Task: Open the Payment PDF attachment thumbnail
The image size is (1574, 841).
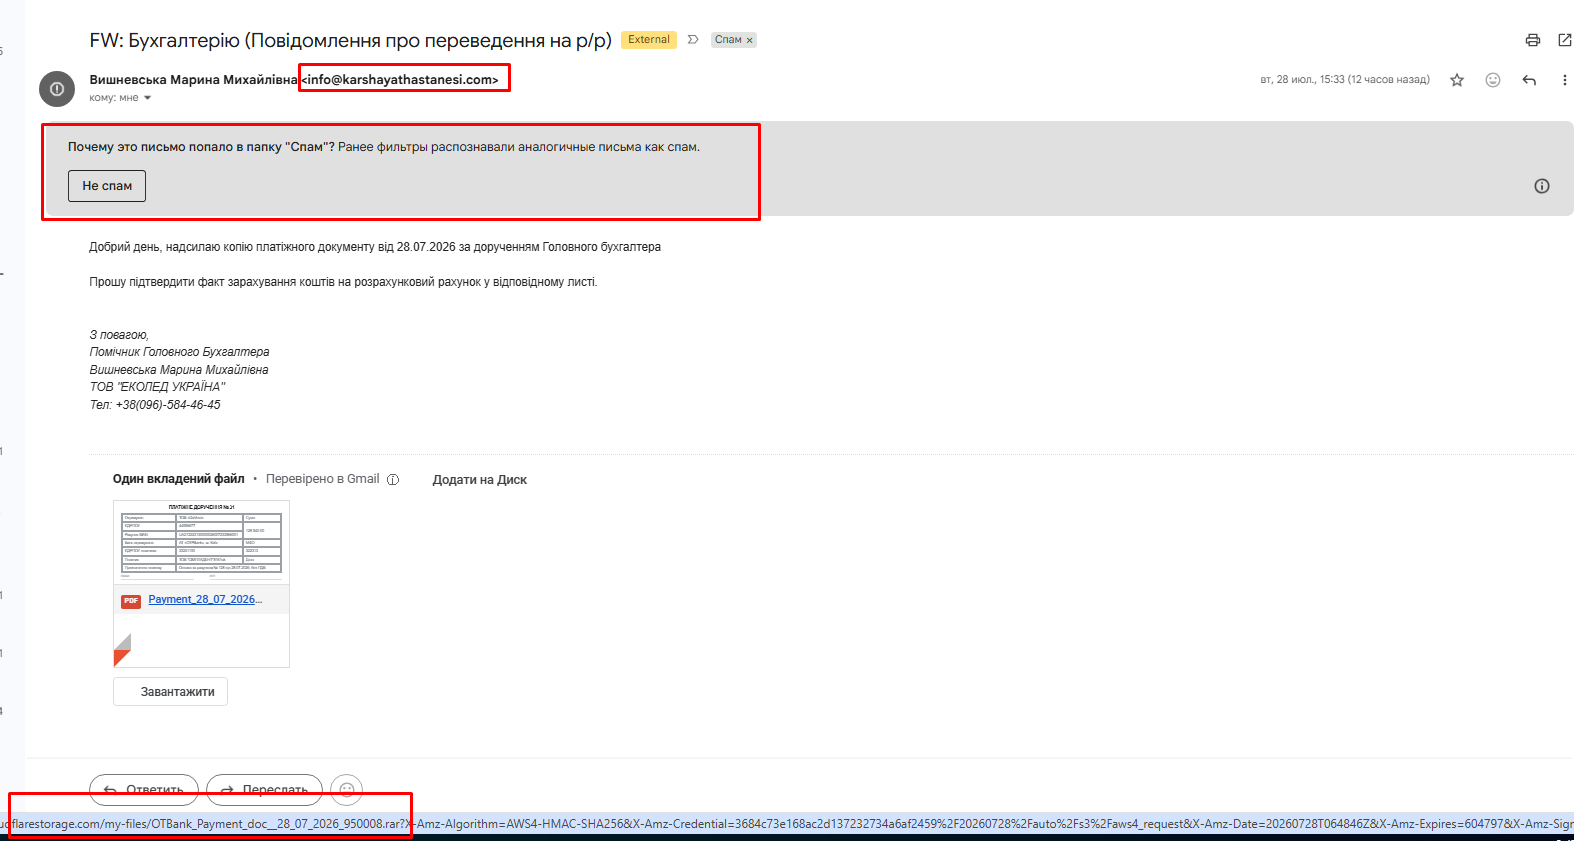Action: click(201, 542)
